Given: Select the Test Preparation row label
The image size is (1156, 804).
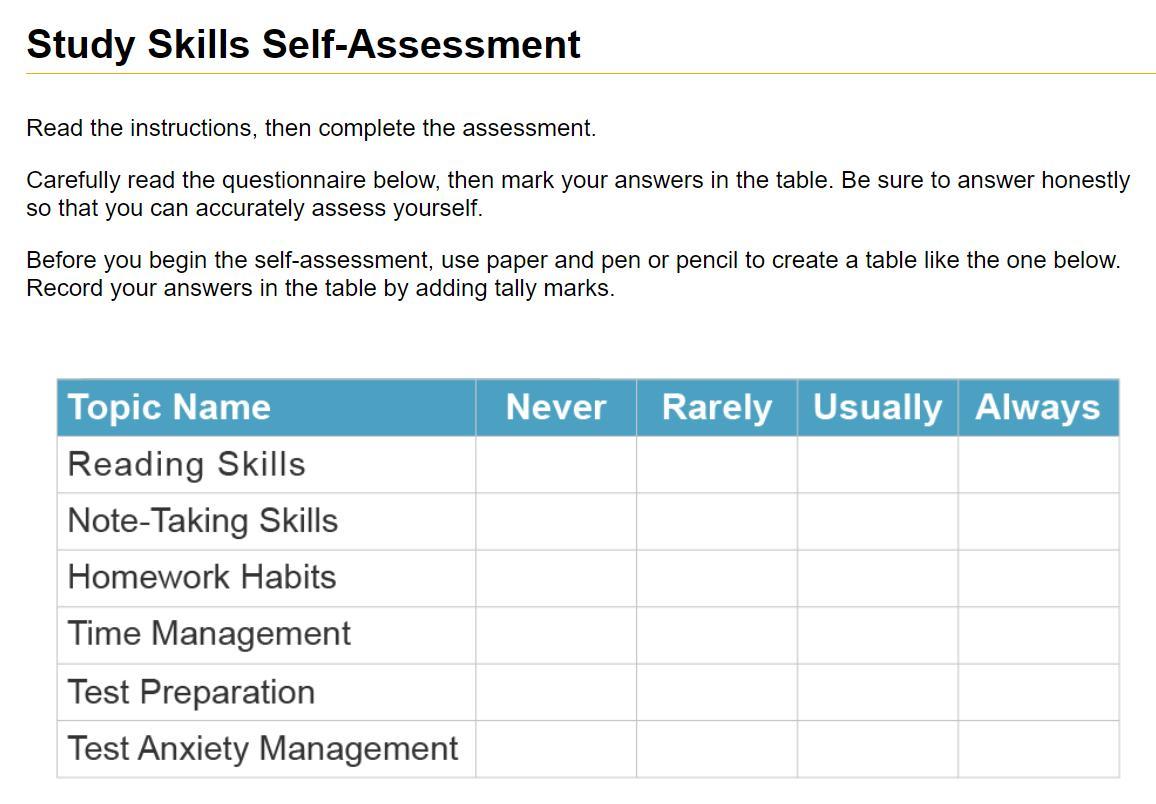Looking at the screenshot, I should click(x=192, y=692).
